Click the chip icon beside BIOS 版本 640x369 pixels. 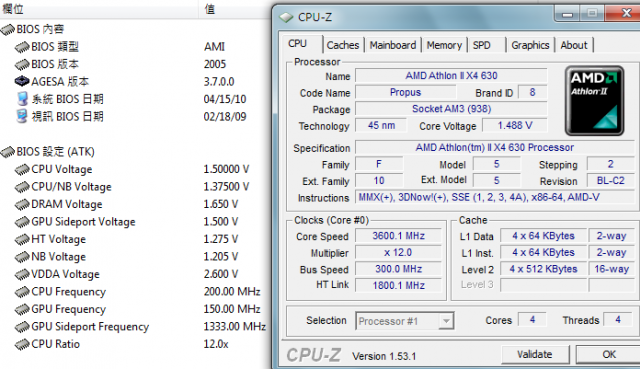(x=22, y=64)
